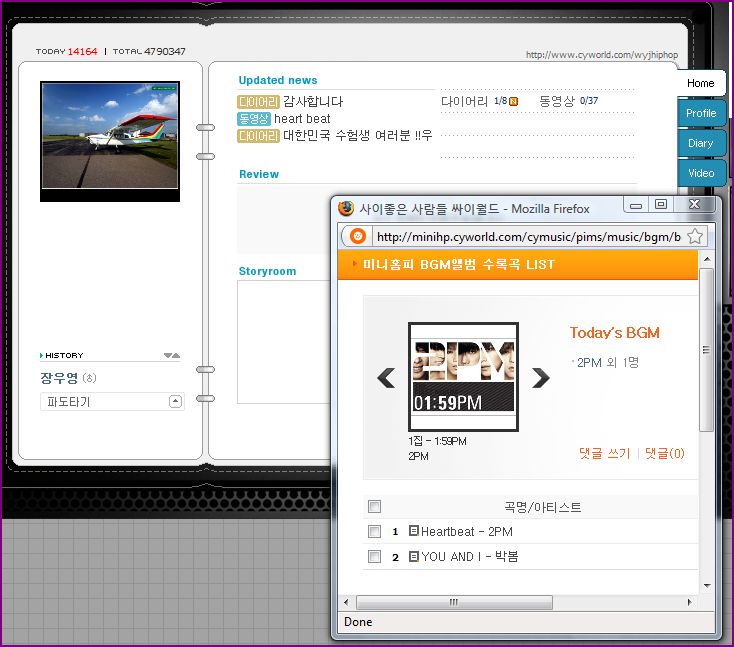Click 동영상 0/37 counter link
Image resolution: width=734 pixels, height=647 pixels.
point(568,101)
